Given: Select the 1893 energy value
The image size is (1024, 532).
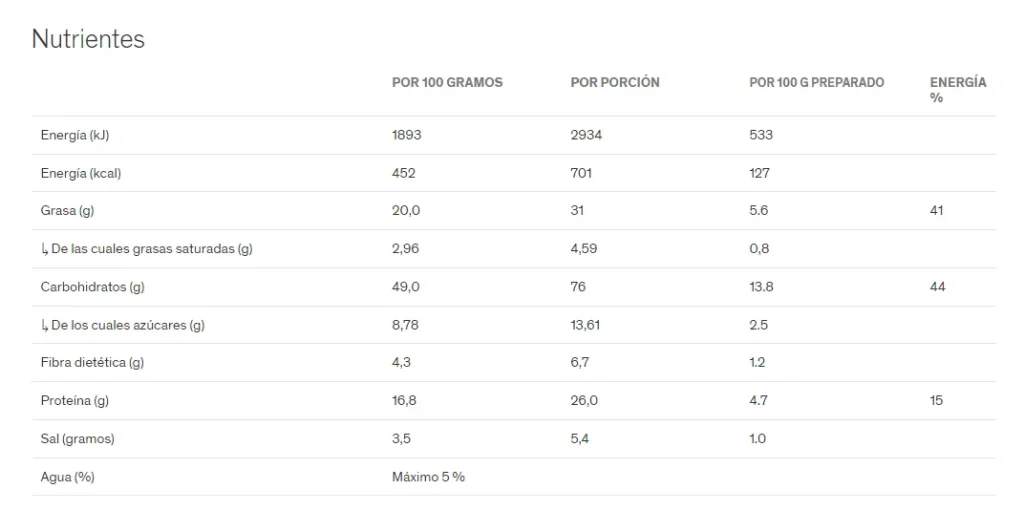Looking at the screenshot, I should pos(406,135).
